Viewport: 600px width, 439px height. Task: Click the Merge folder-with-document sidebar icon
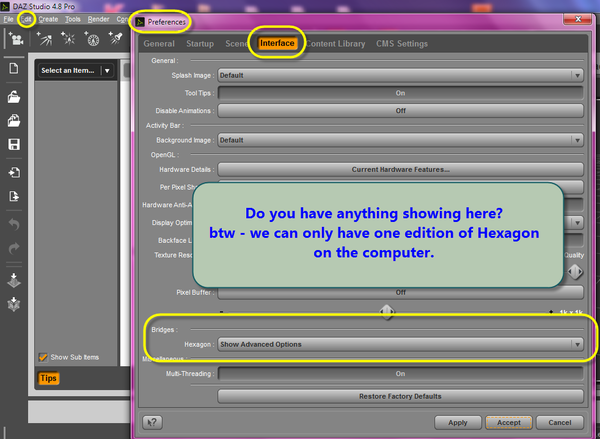pyautogui.click(x=14, y=121)
